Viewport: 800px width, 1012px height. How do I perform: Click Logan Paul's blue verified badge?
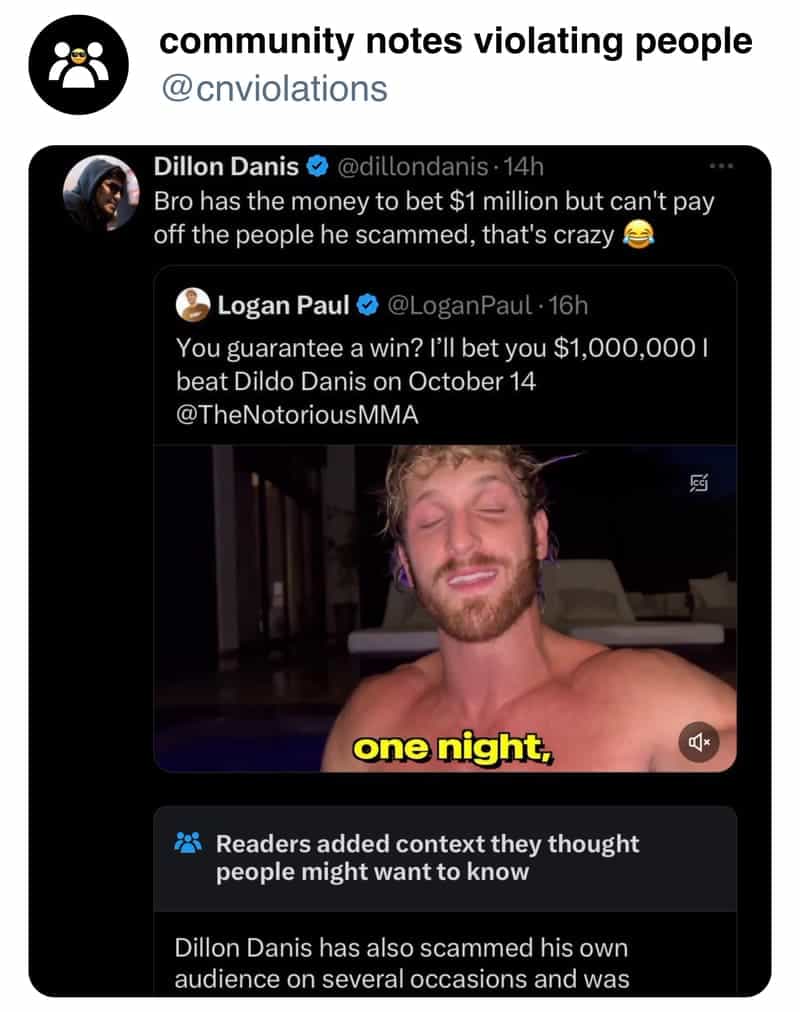pyautogui.click(x=368, y=305)
